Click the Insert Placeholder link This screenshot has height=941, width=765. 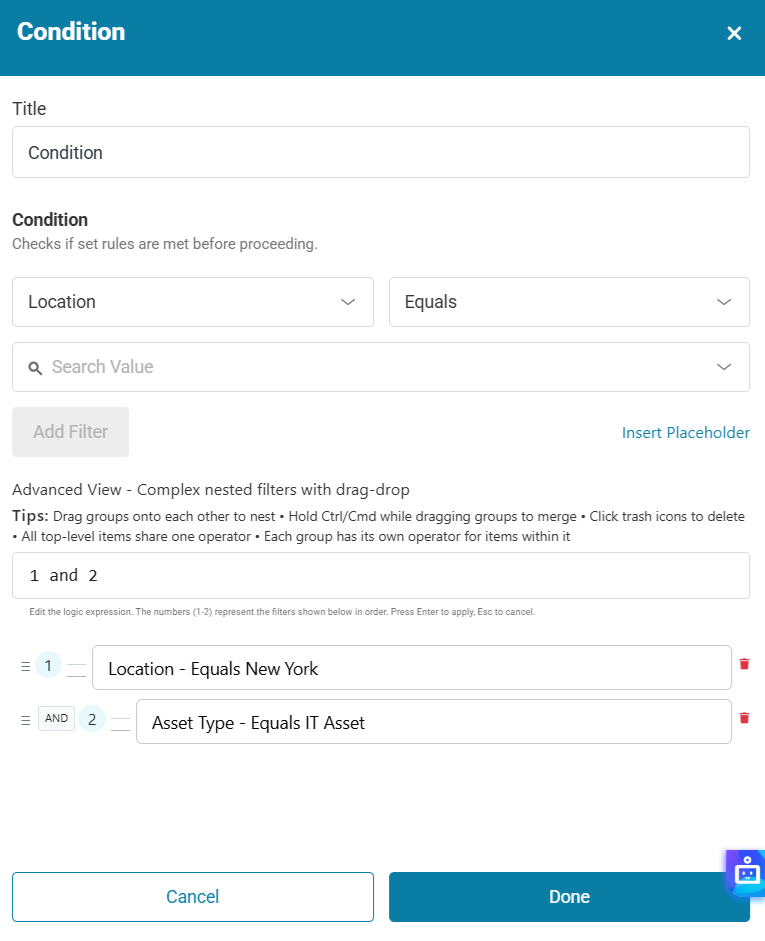click(x=685, y=432)
